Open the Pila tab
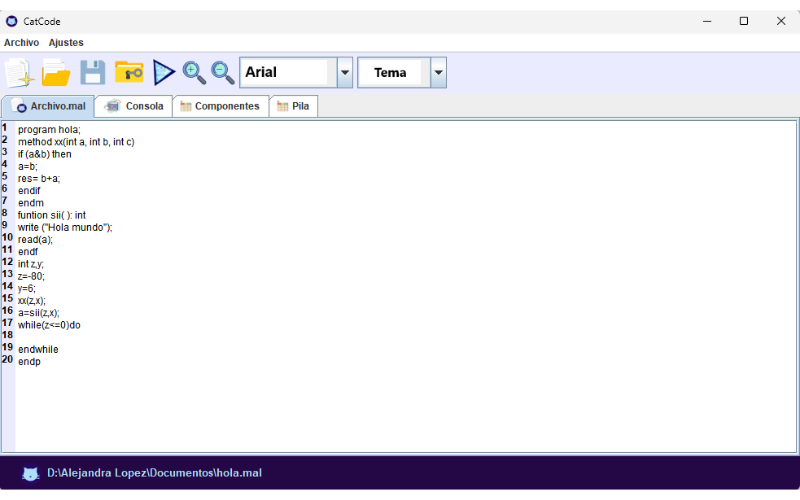This screenshot has width=800, height=500. point(294,106)
